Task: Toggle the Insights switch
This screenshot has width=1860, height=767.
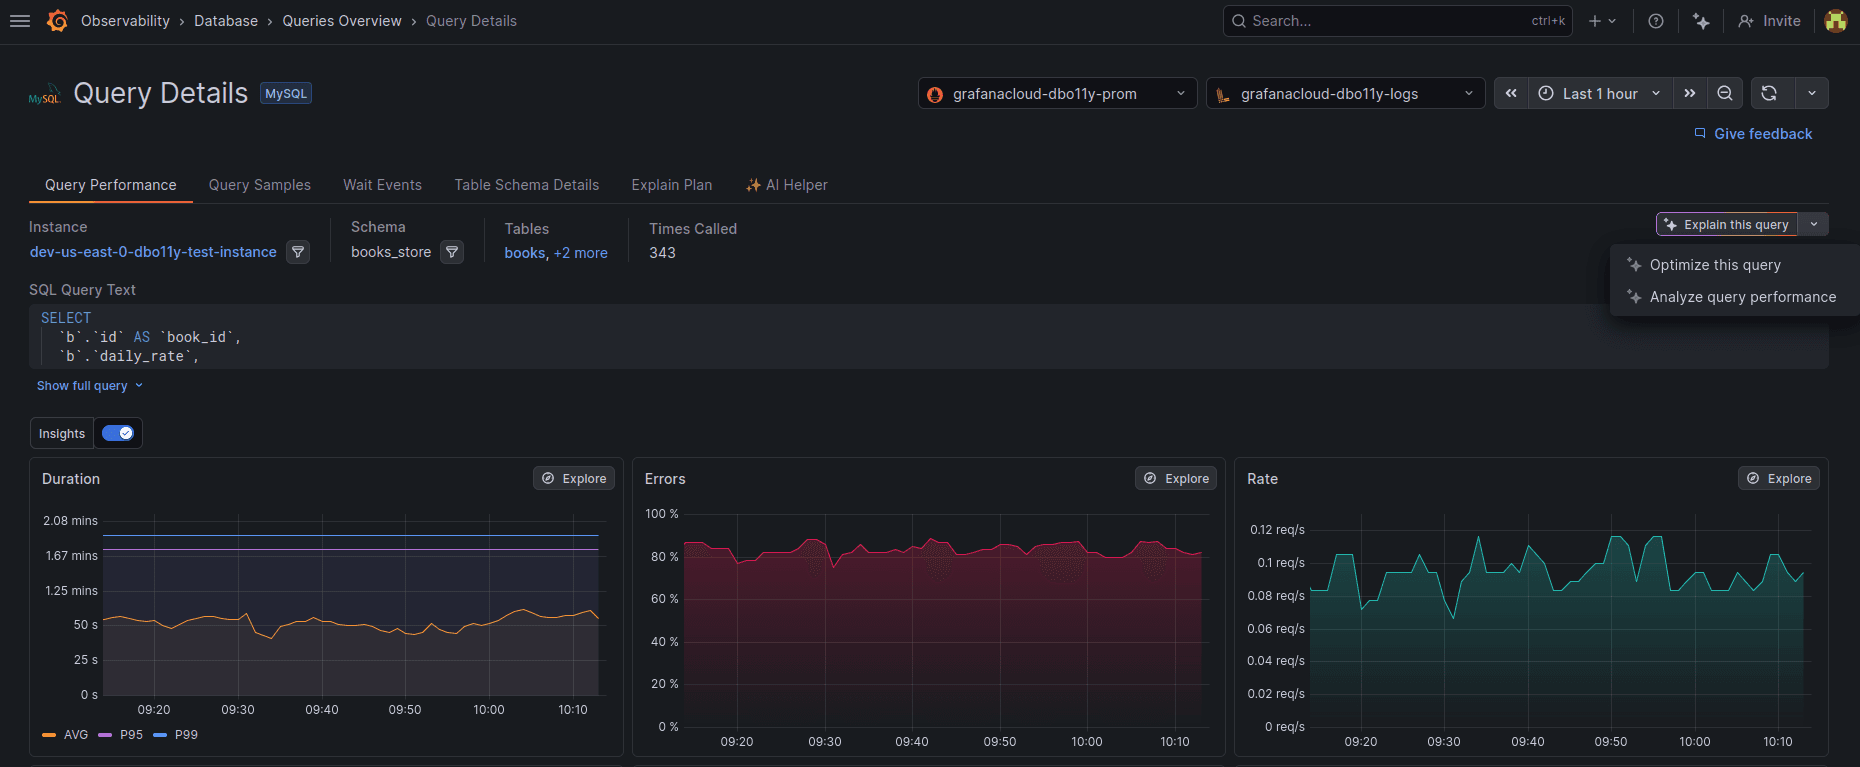Action: (118, 433)
